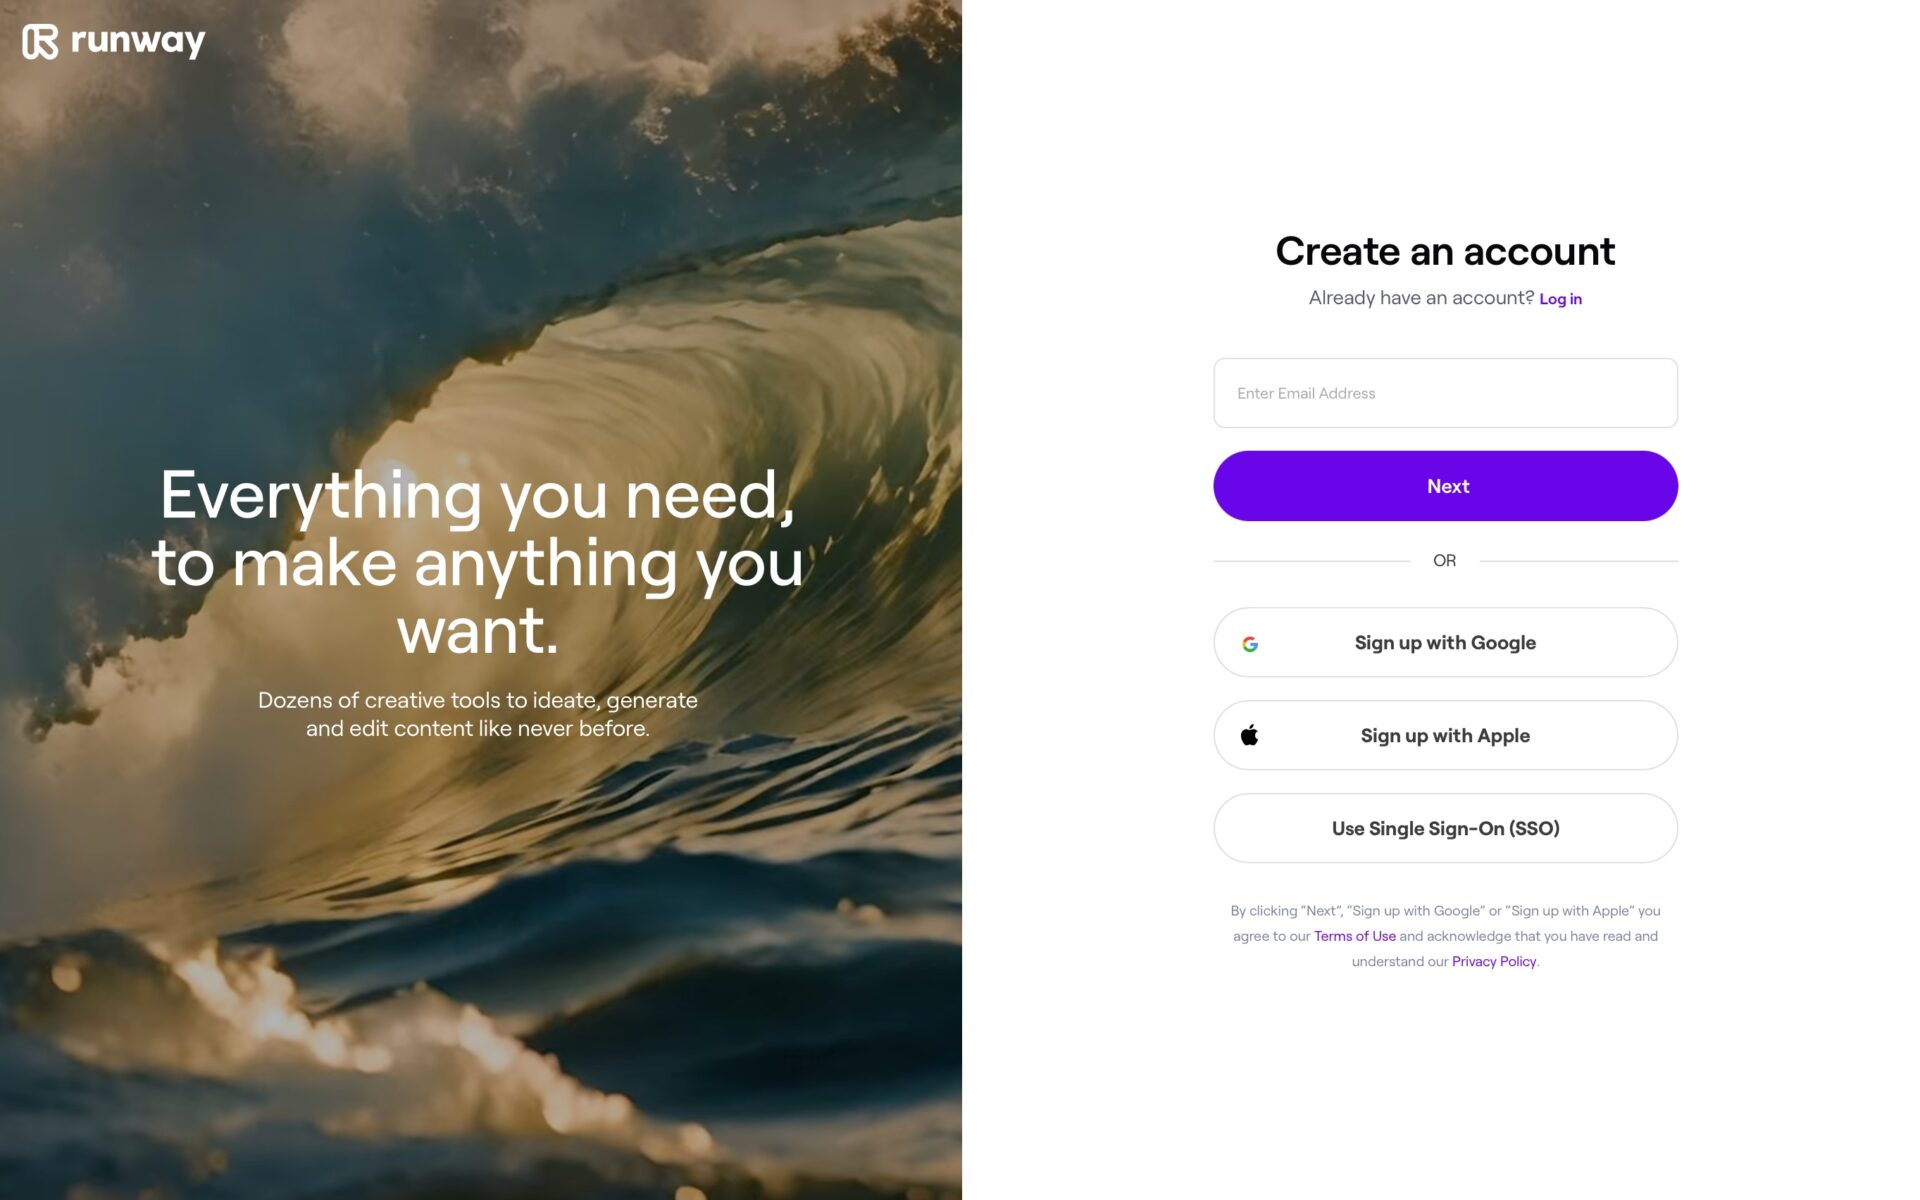Focus the Enter Email Address field

click(1445, 393)
